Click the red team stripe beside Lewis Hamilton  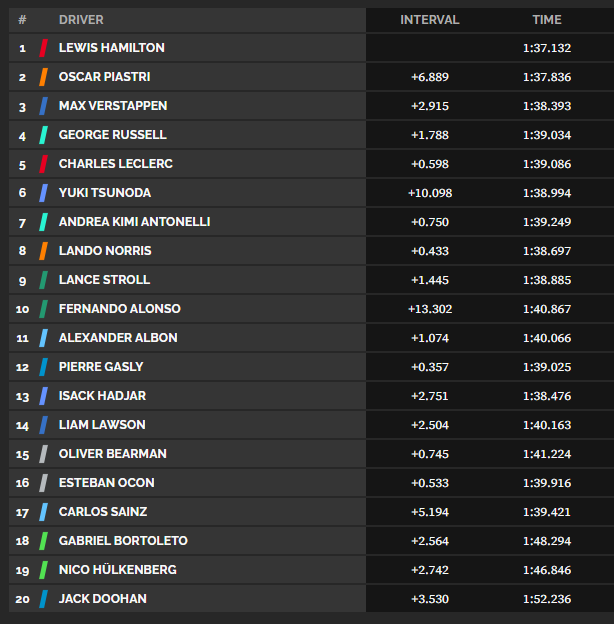tap(44, 48)
